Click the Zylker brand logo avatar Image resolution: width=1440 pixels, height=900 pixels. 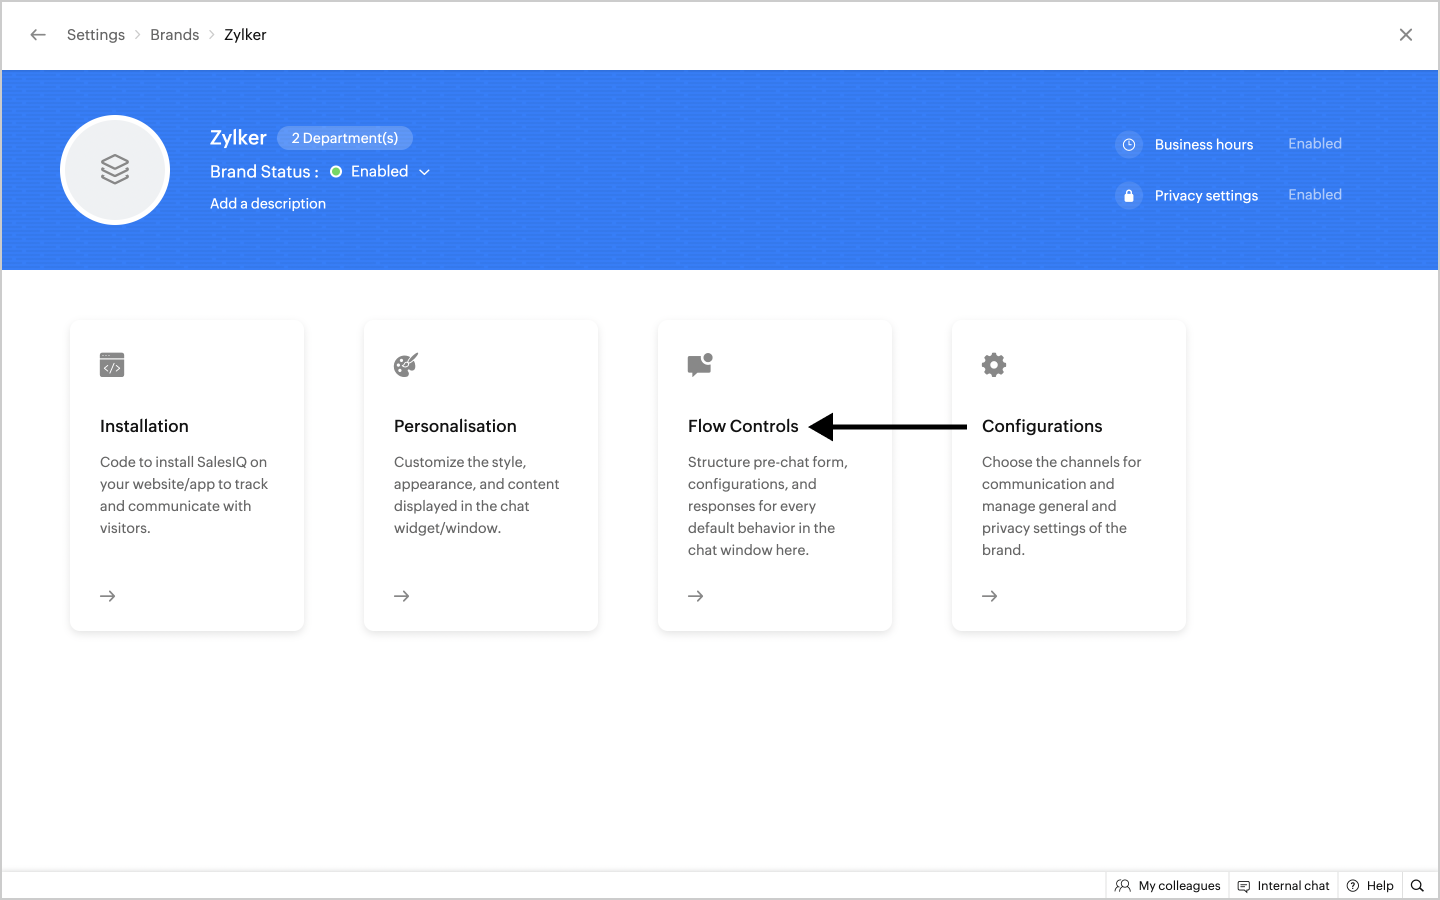pyautogui.click(x=115, y=170)
